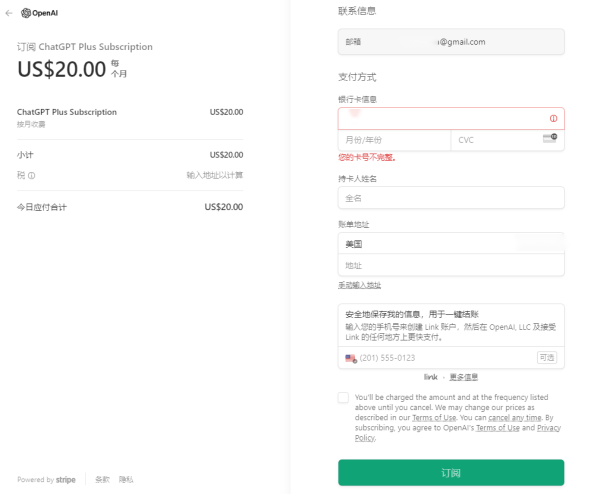Click the OpenAI logo
600x494 pixels.
coord(40,13)
